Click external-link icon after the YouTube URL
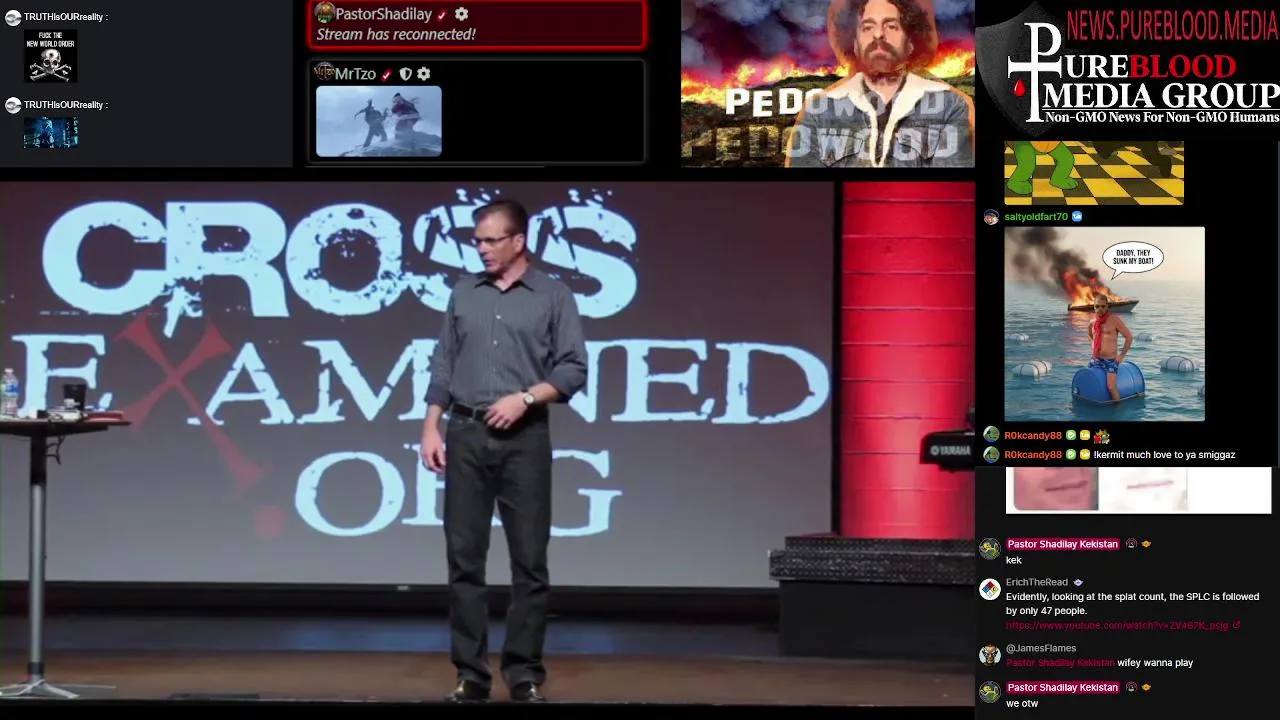 [x=1237, y=626]
